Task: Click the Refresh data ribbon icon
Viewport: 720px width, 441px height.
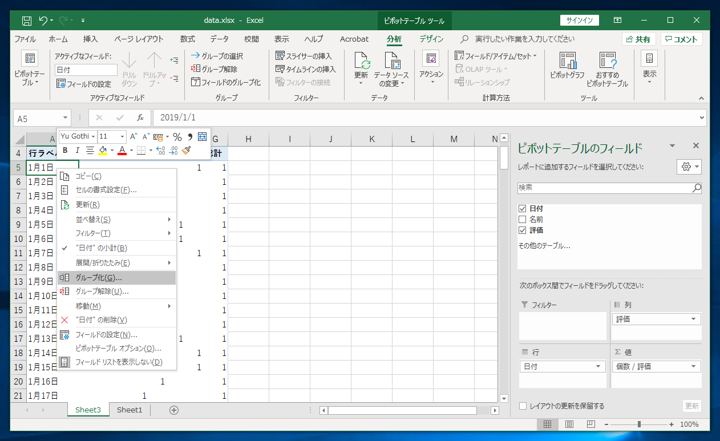Action: 361,68
